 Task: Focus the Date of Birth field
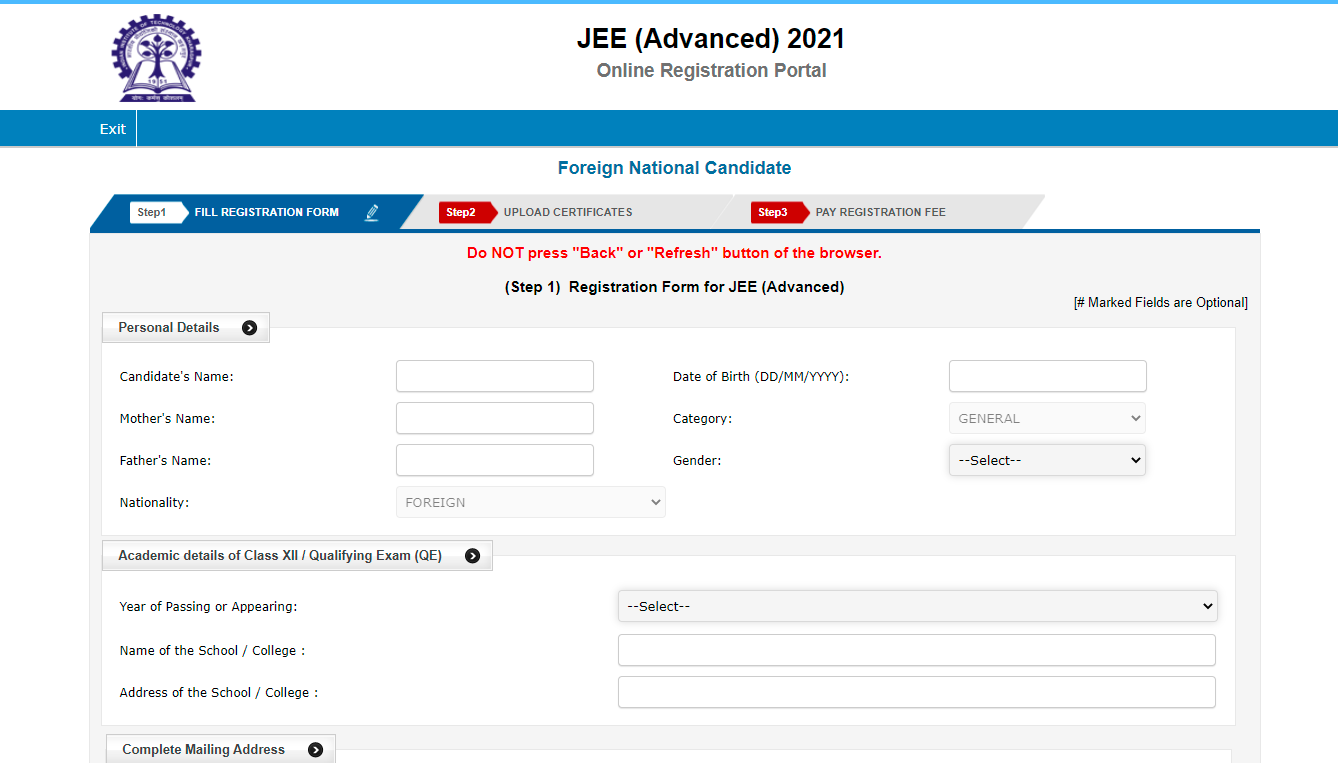pos(1046,376)
